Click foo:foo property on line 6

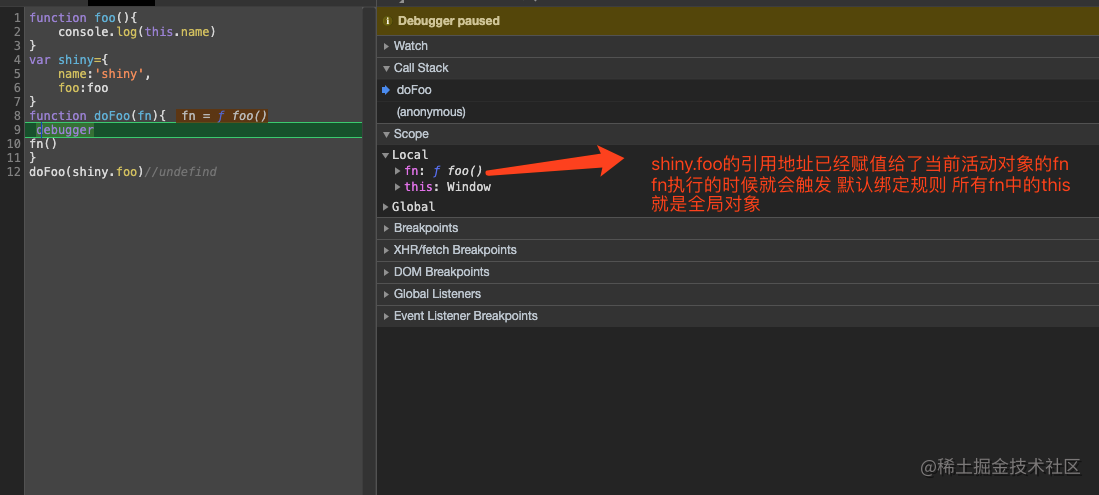83,88
